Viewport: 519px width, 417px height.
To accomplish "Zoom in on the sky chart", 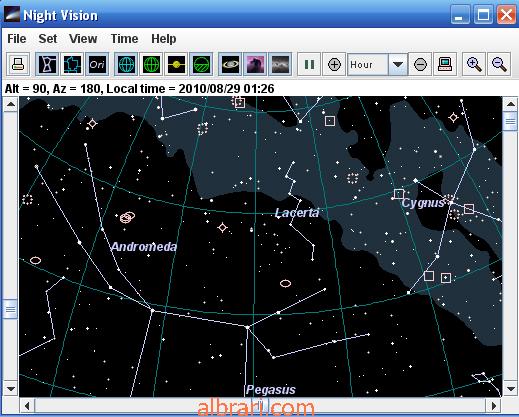I will point(474,64).
